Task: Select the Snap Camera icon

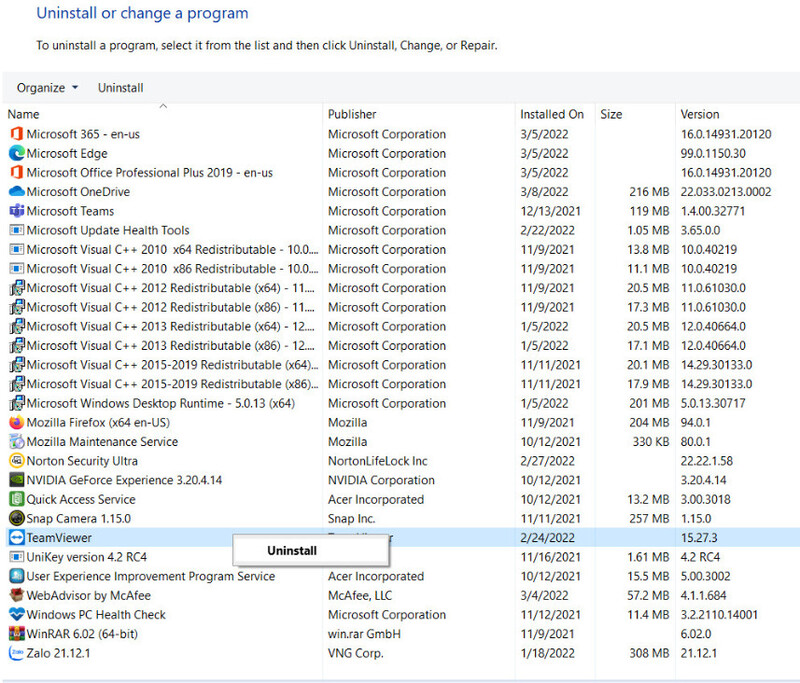Action: click(16, 518)
